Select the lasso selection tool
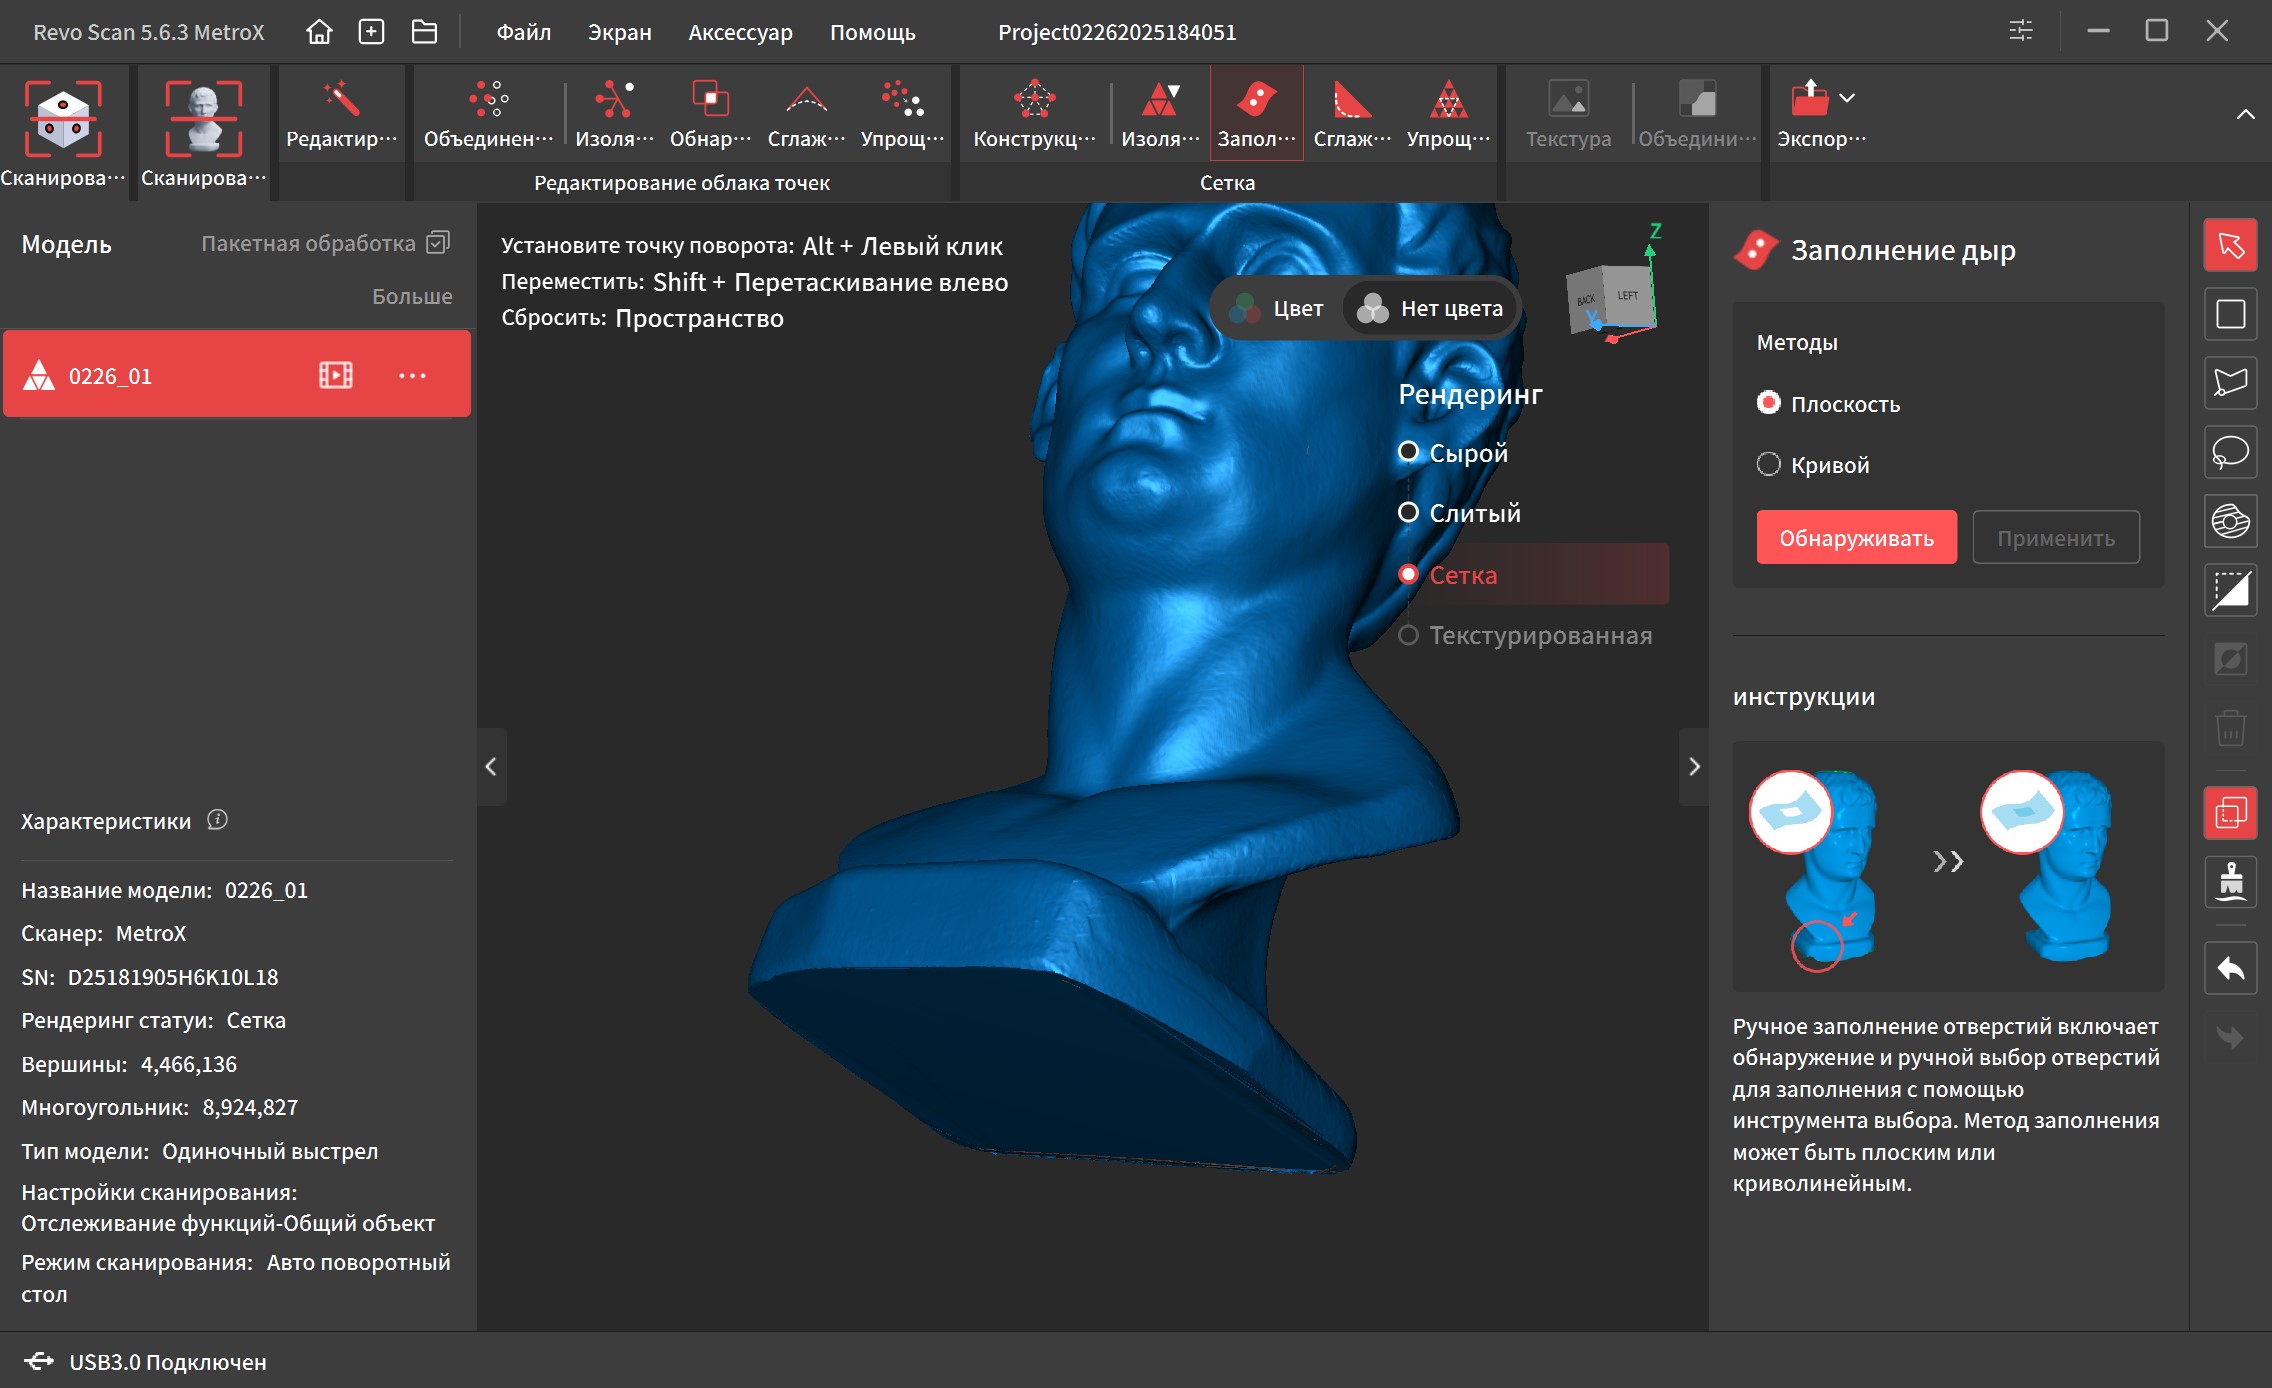The height and width of the screenshot is (1388, 2272). 2230,452
